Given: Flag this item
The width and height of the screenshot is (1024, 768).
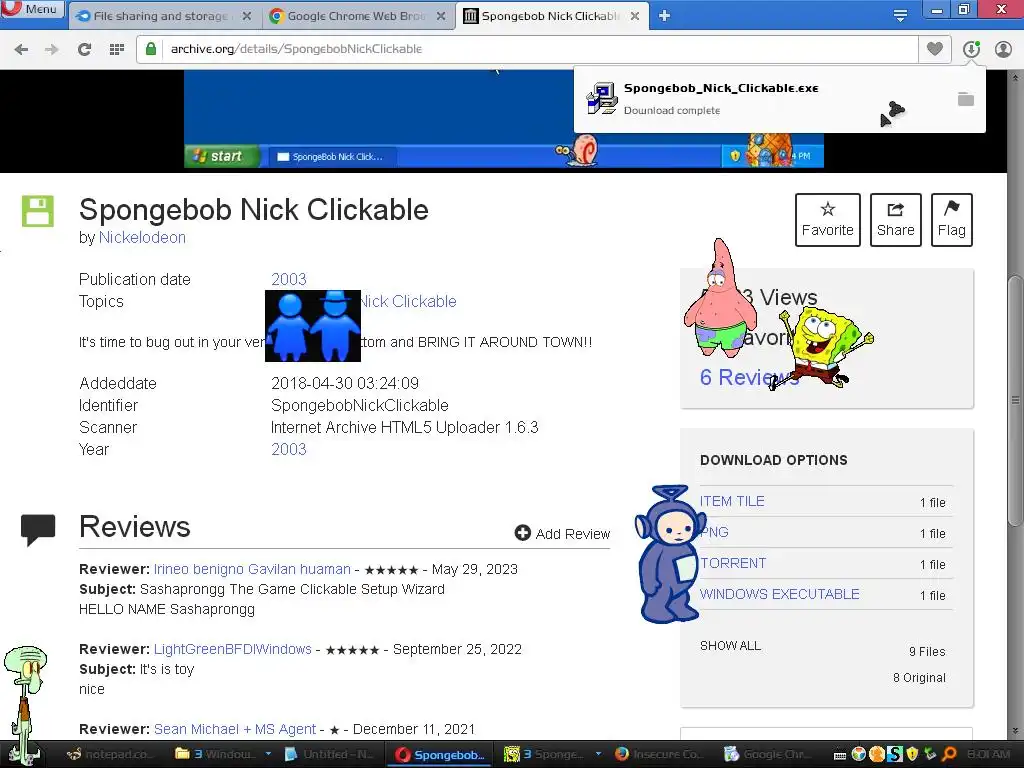Looking at the screenshot, I should (952, 220).
